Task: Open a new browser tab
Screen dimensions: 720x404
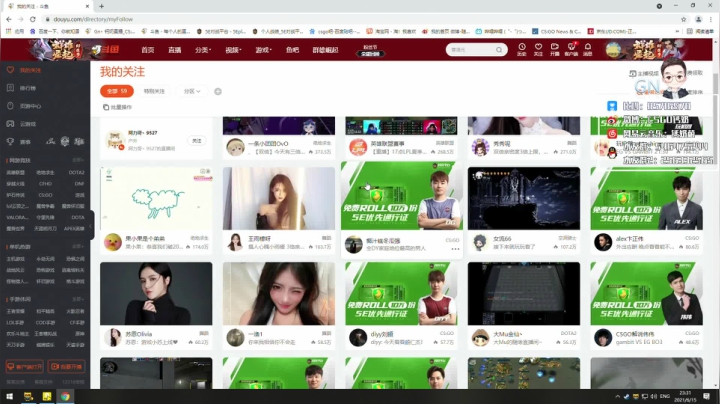Action: [x=101, y=6]
